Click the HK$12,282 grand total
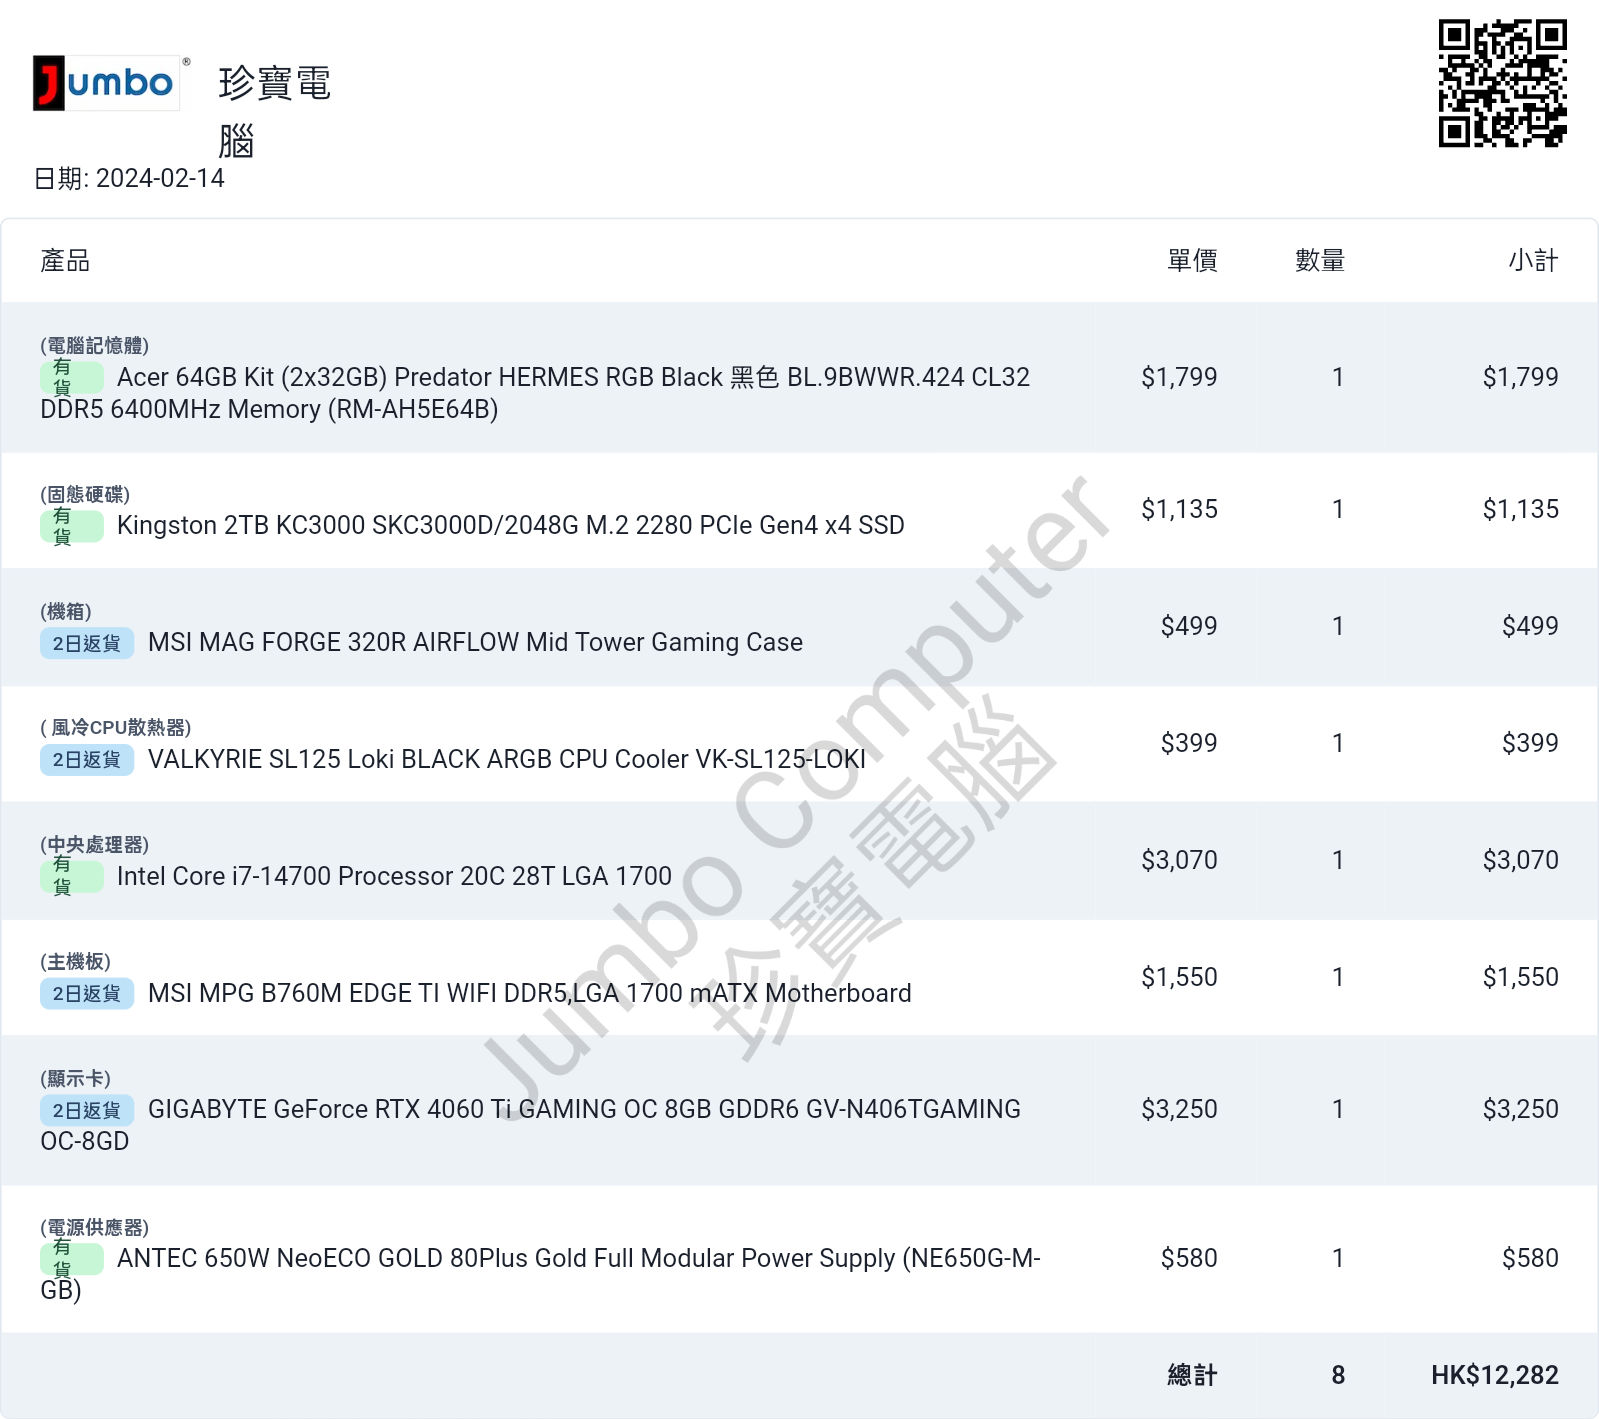The height and width of the screenshot is (1419, 1599). pos(1494,1375)
